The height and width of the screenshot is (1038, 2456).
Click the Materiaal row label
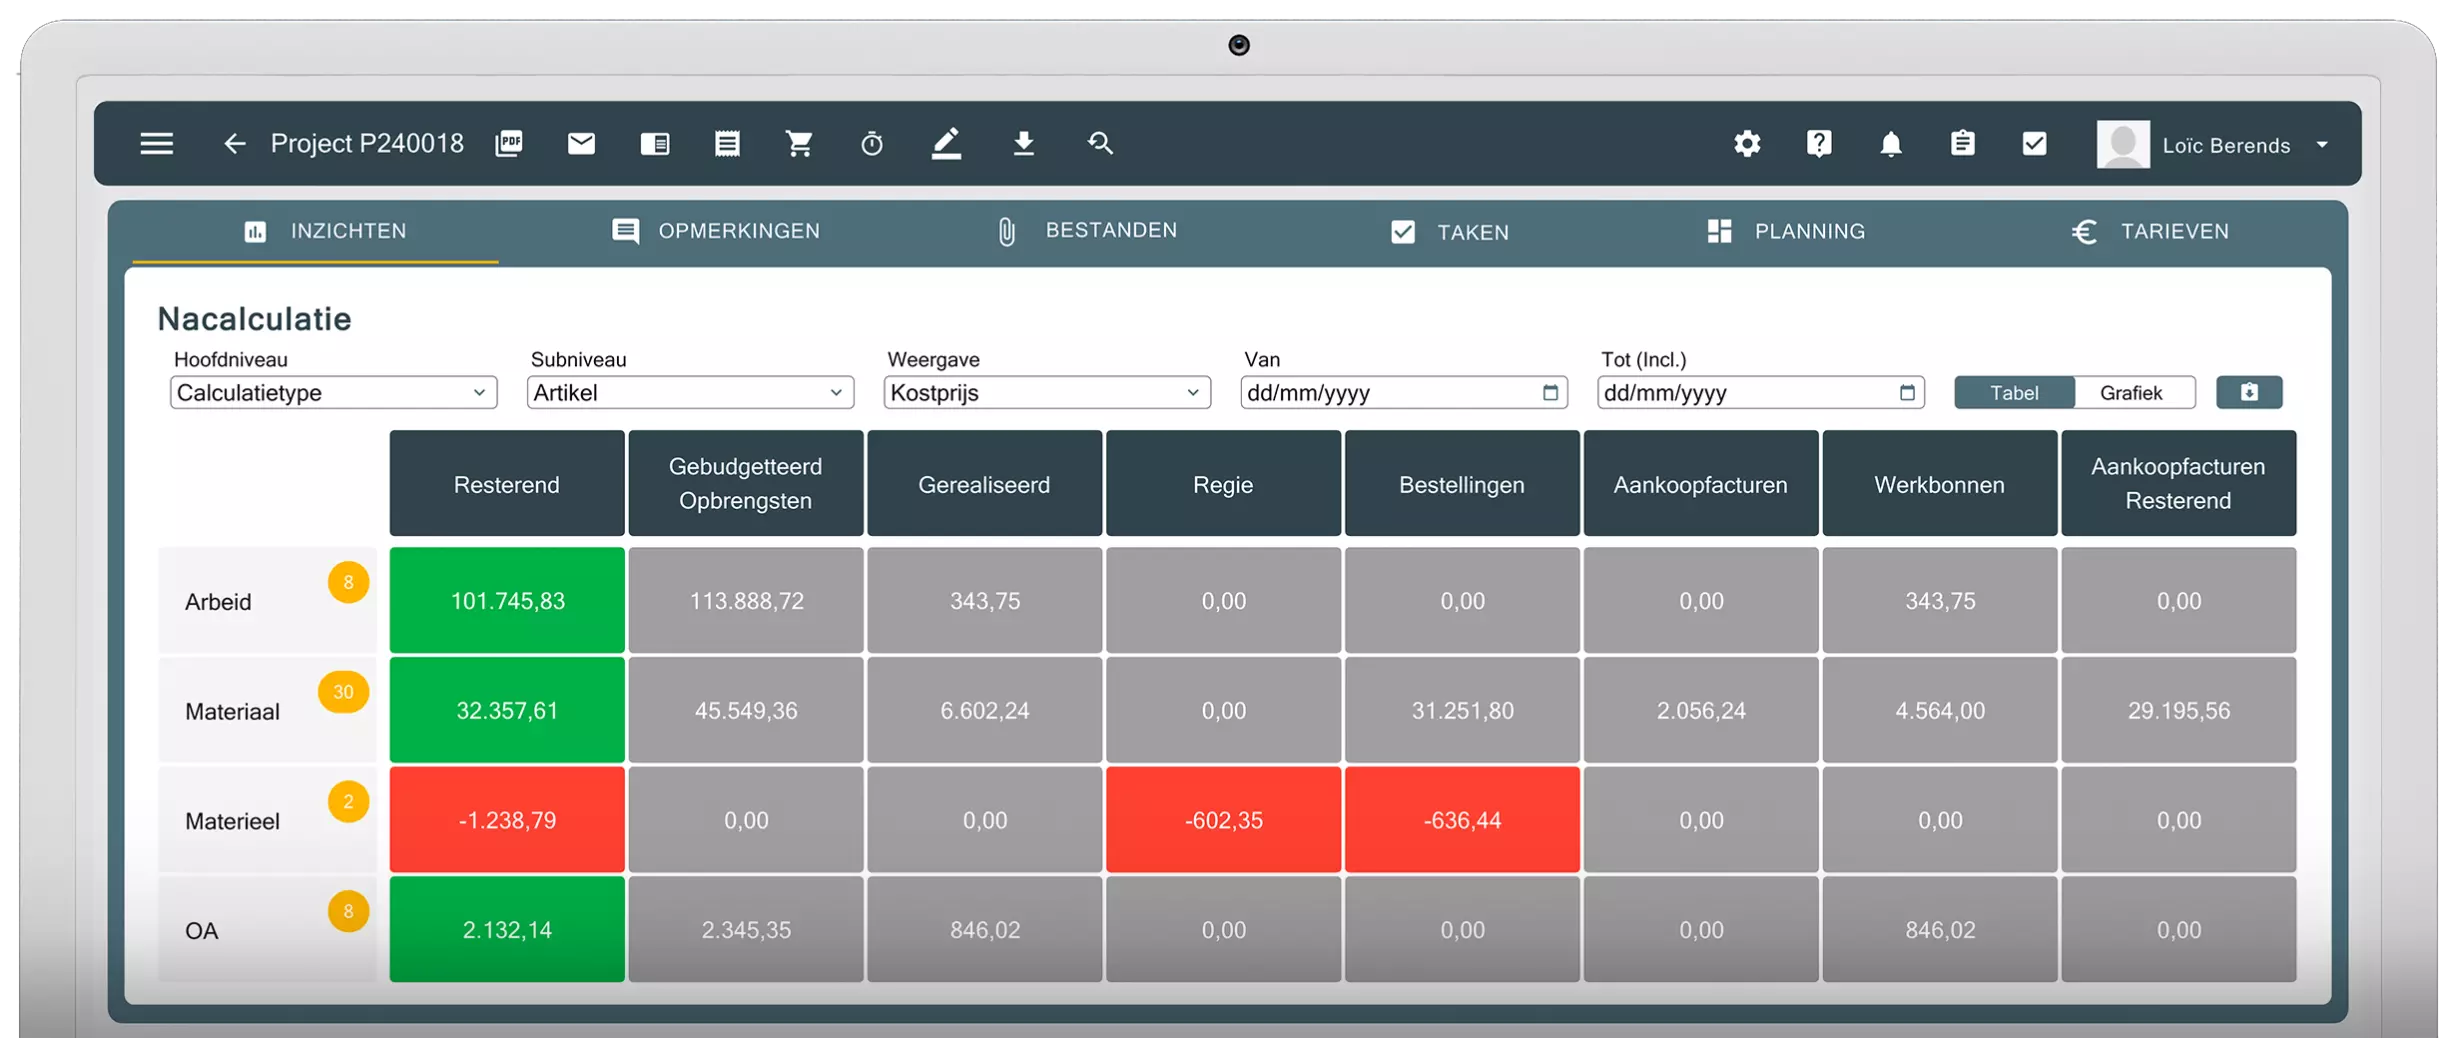pos(232,712)
